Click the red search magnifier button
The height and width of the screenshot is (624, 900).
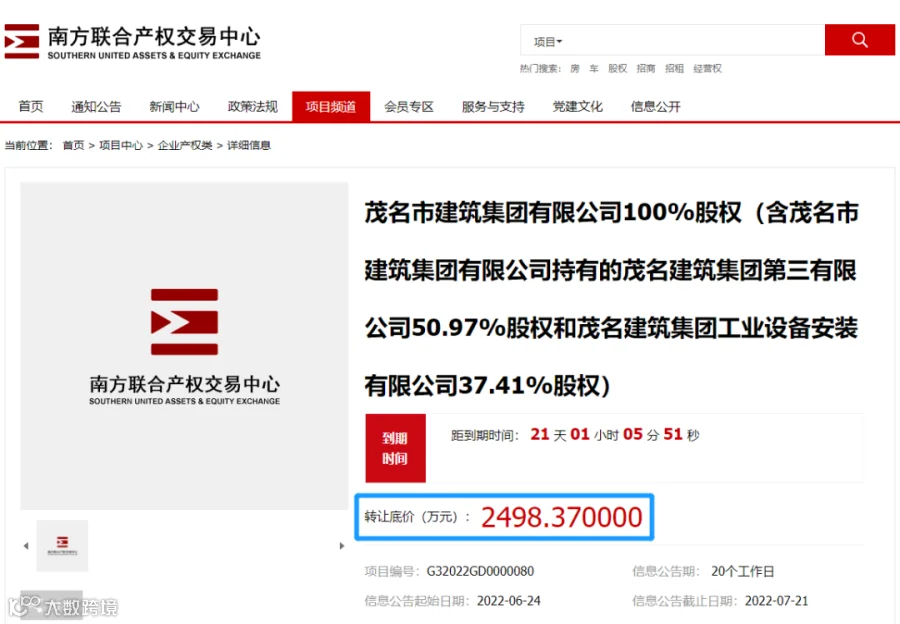click(859, 40)
